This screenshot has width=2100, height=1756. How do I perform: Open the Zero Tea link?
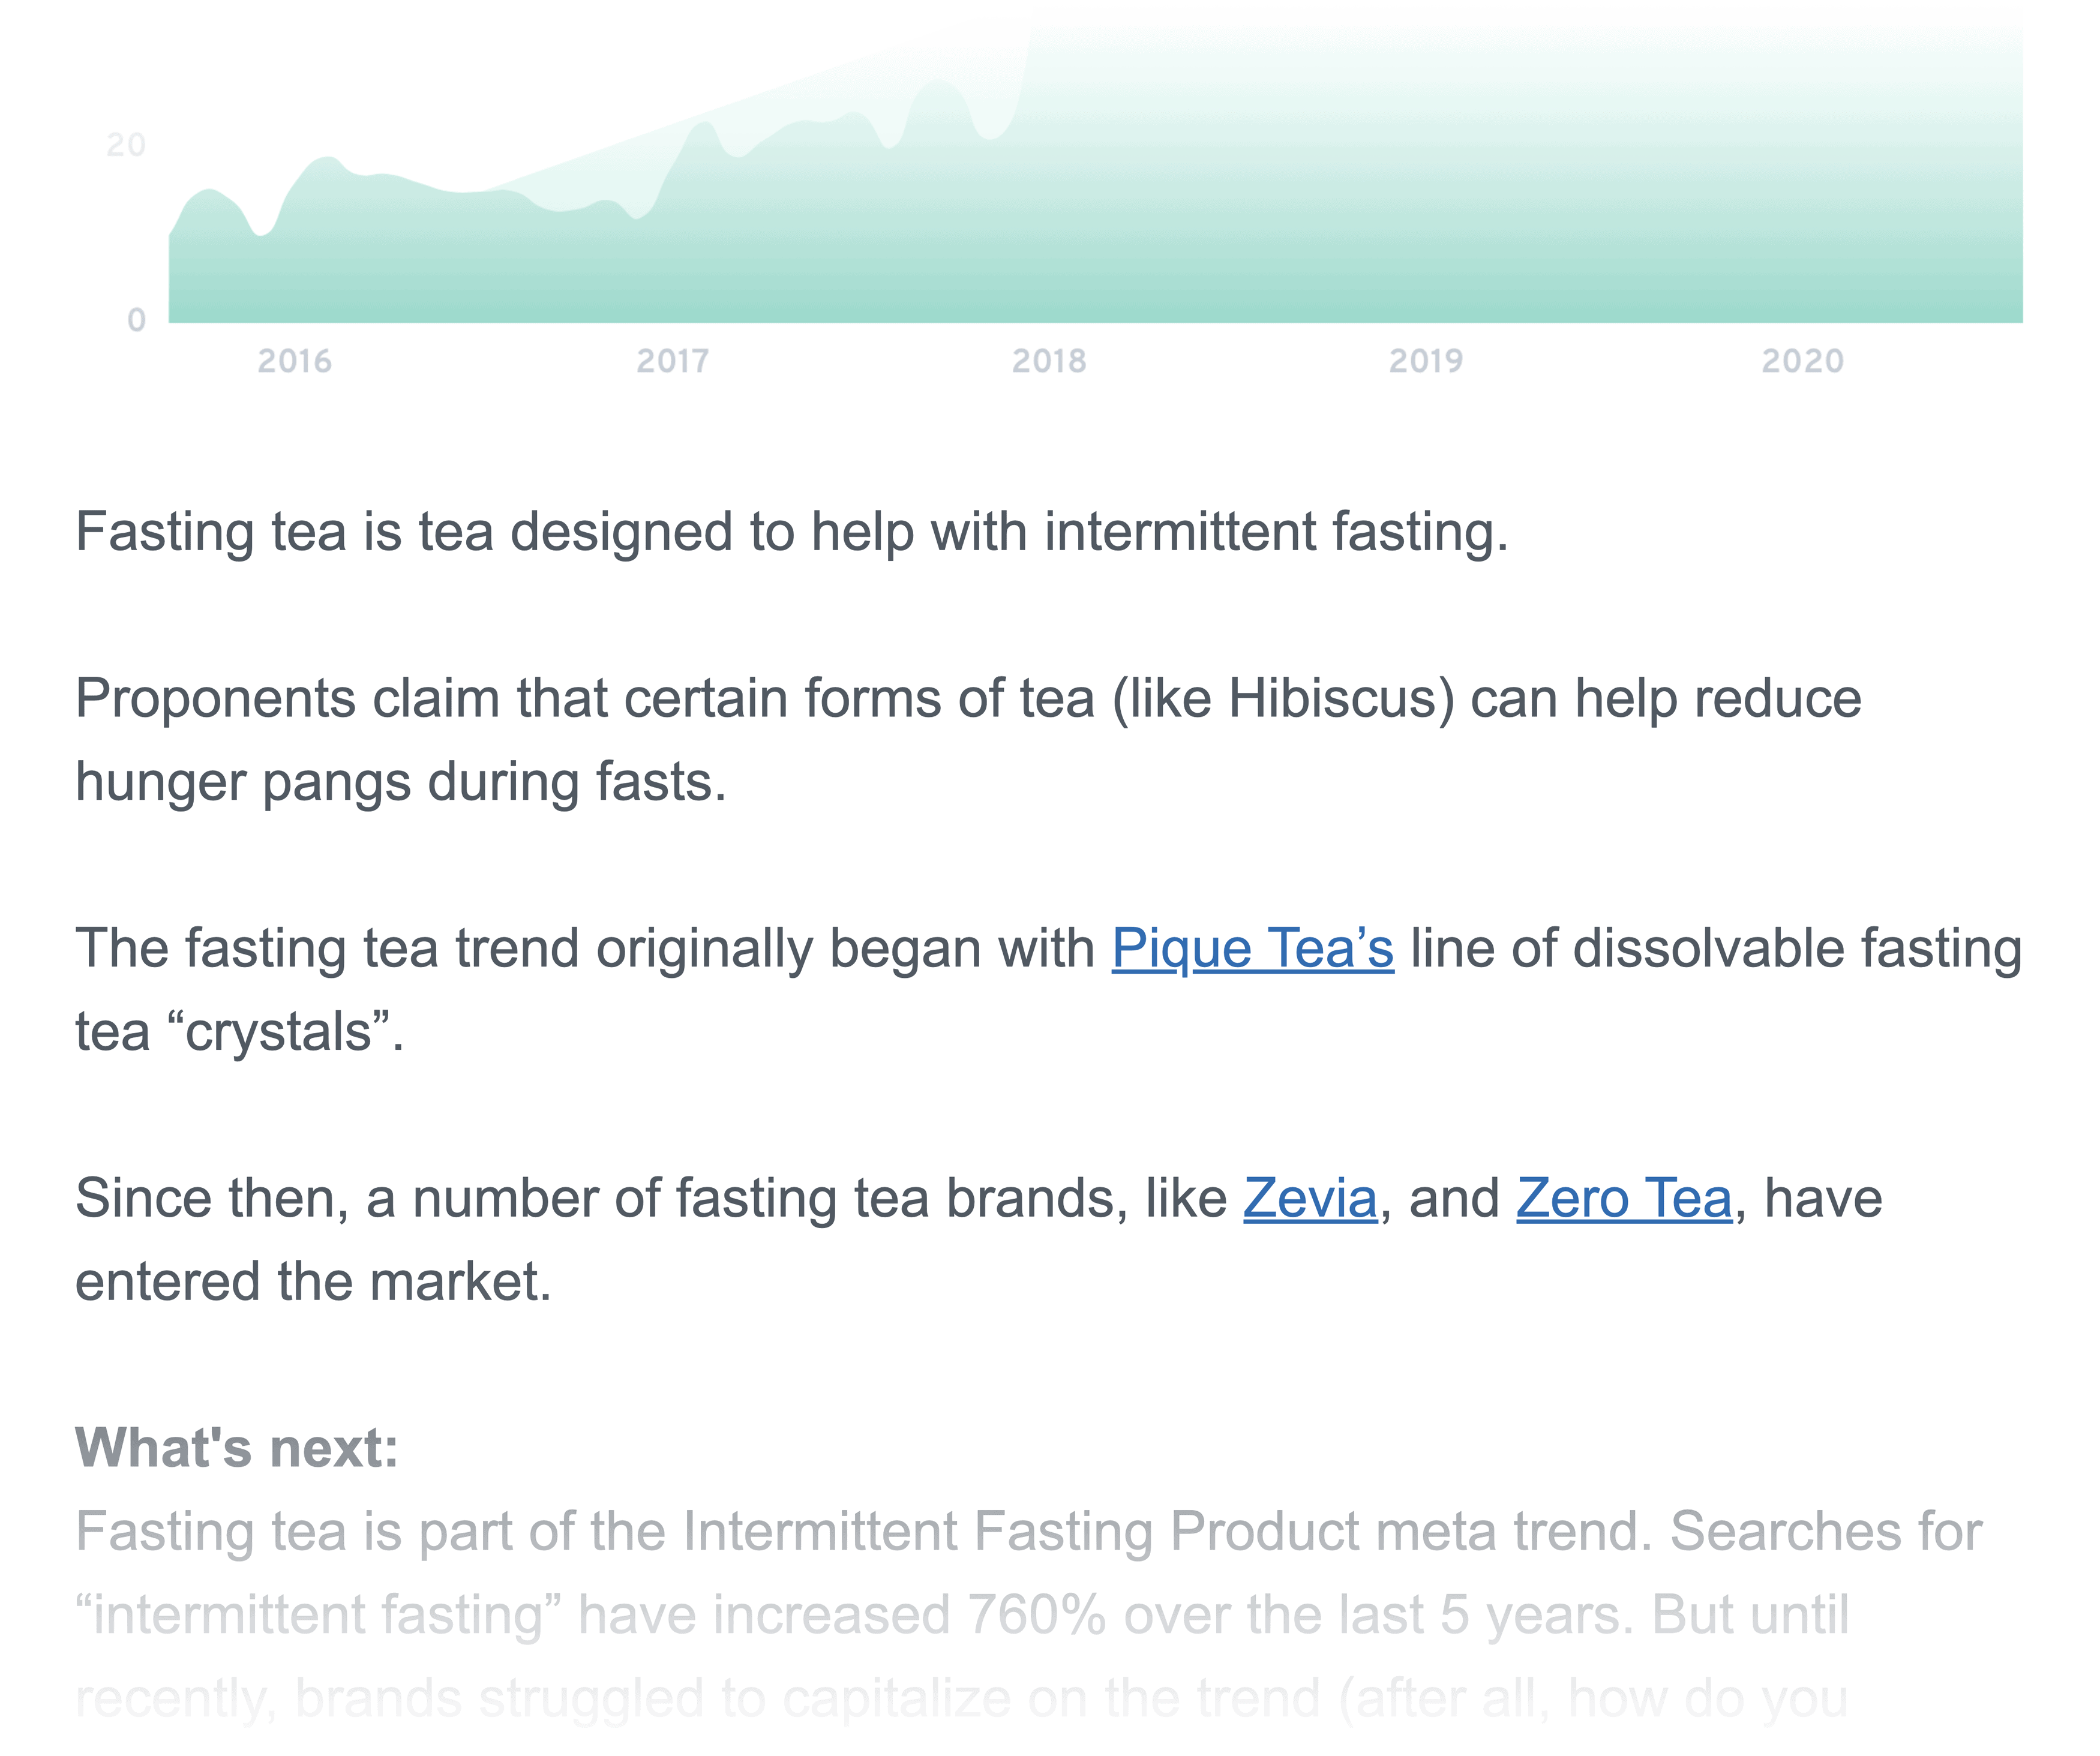[x=1623, y=1198]
